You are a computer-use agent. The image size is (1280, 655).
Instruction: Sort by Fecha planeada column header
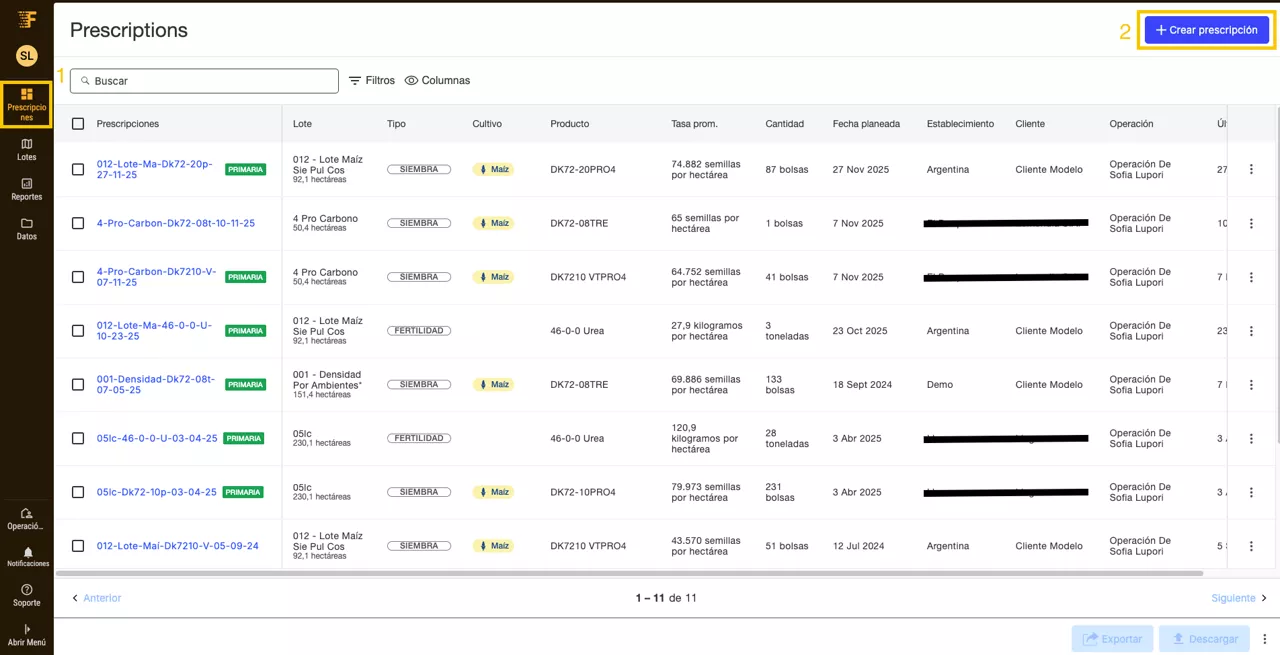866,124
